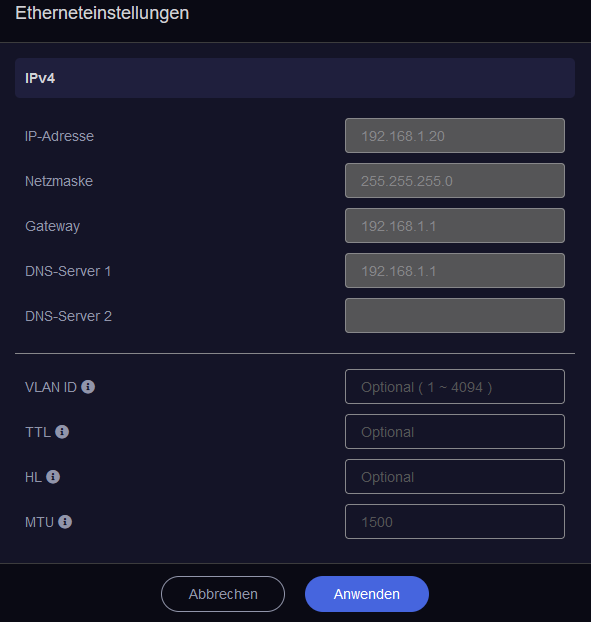Click the MTU field showing 1500
Image resolution: width=591 pixels, height=622 pixels.
[x=455, y=522]
